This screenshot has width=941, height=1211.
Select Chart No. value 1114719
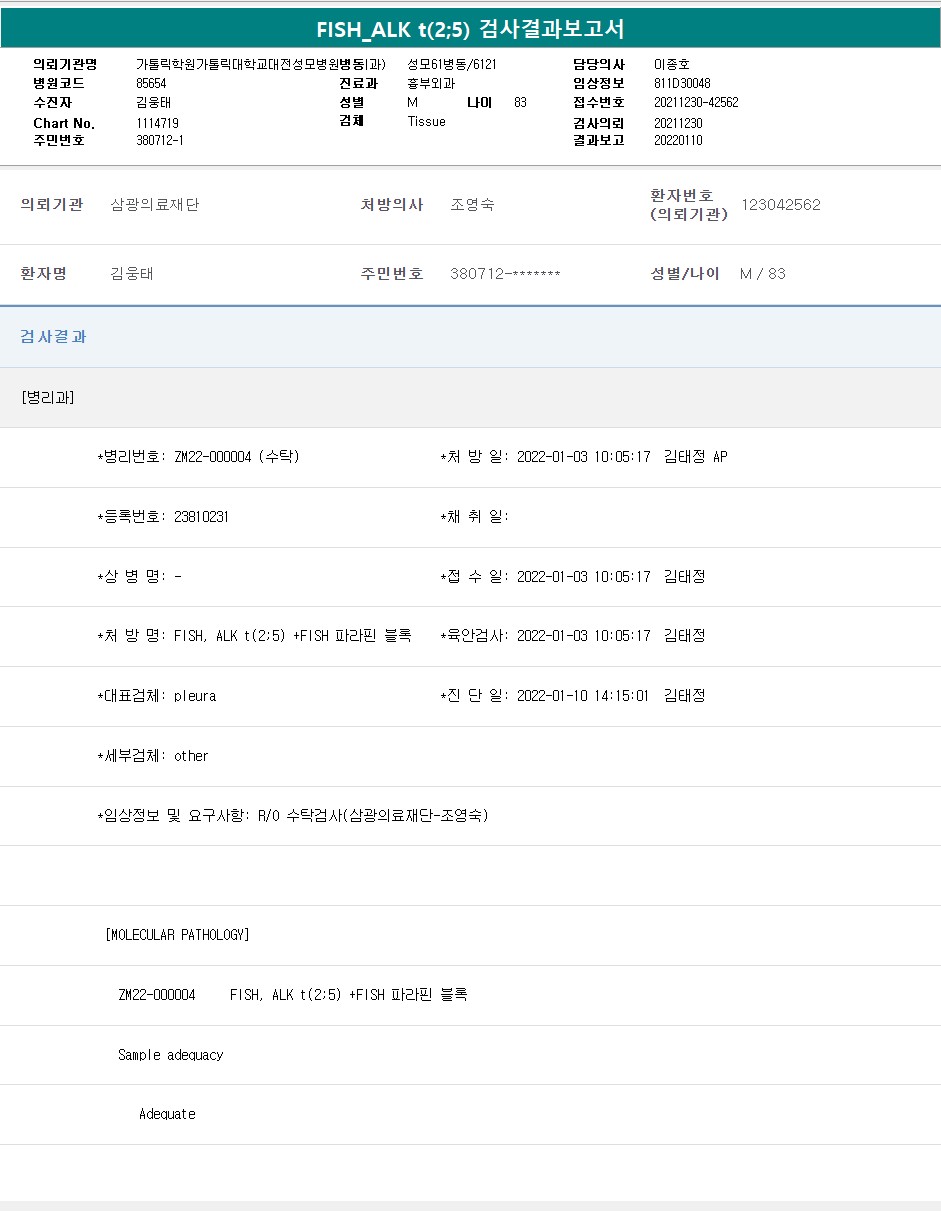157,123
